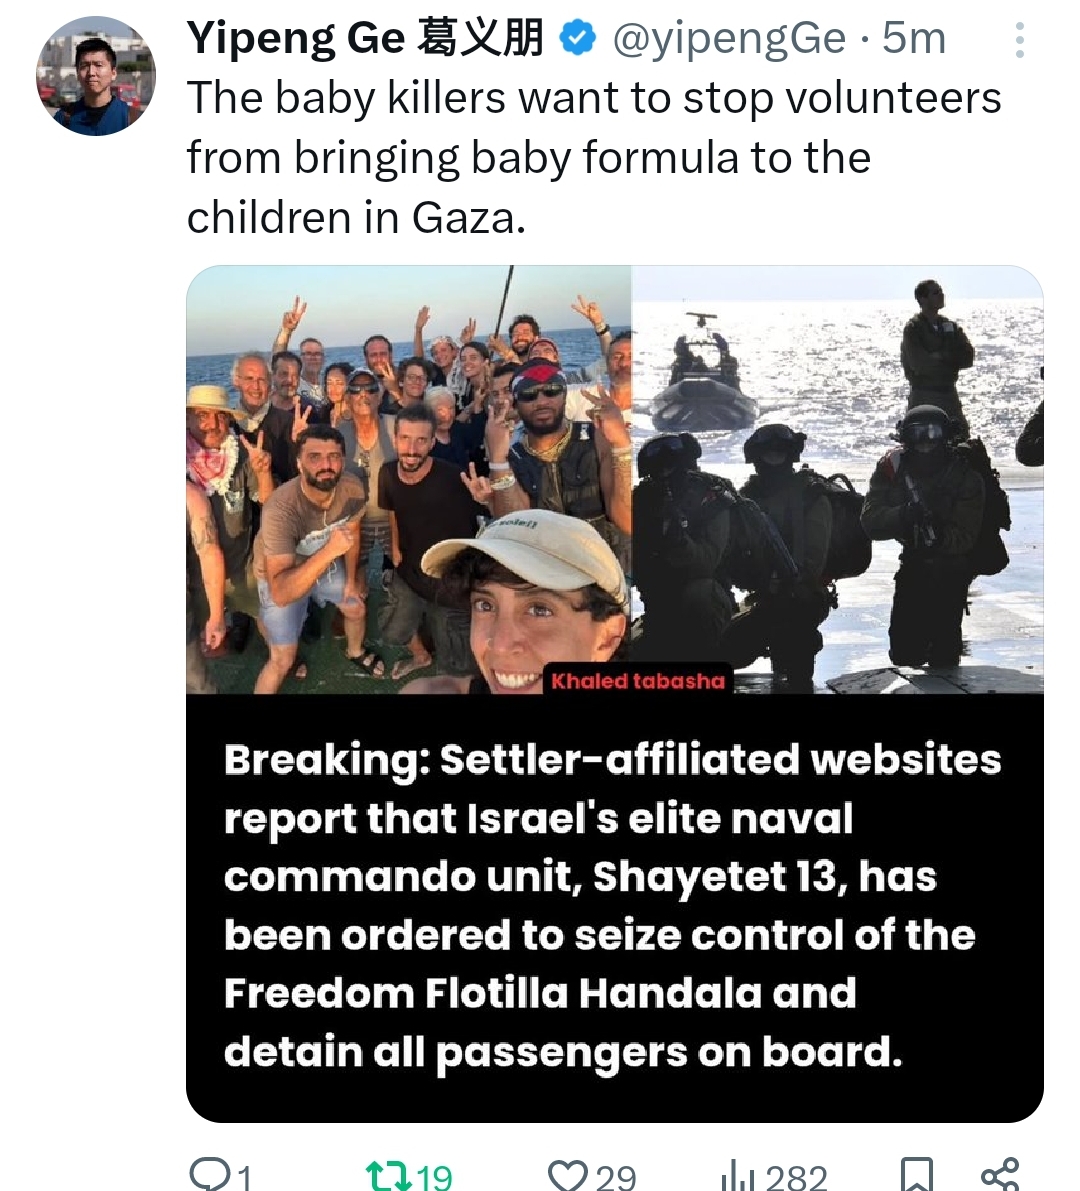Click the 282 views count

click(796, 1177)
